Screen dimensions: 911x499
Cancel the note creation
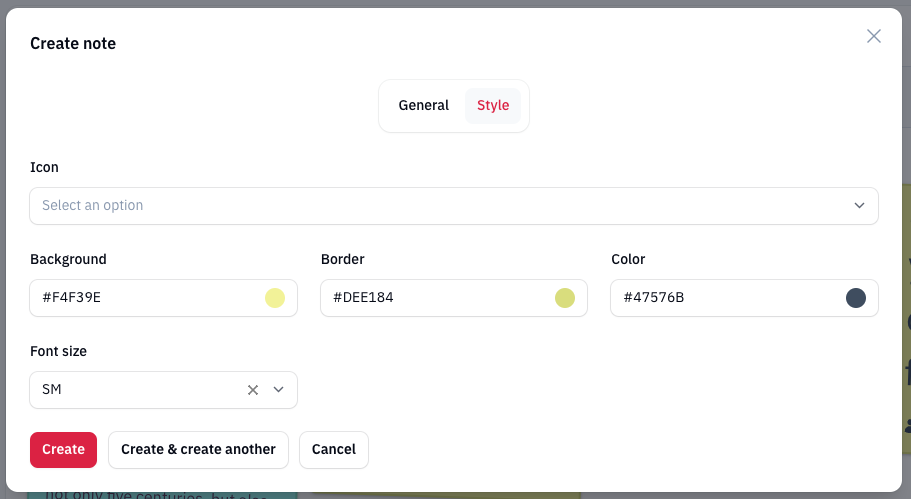click(333, 450)
